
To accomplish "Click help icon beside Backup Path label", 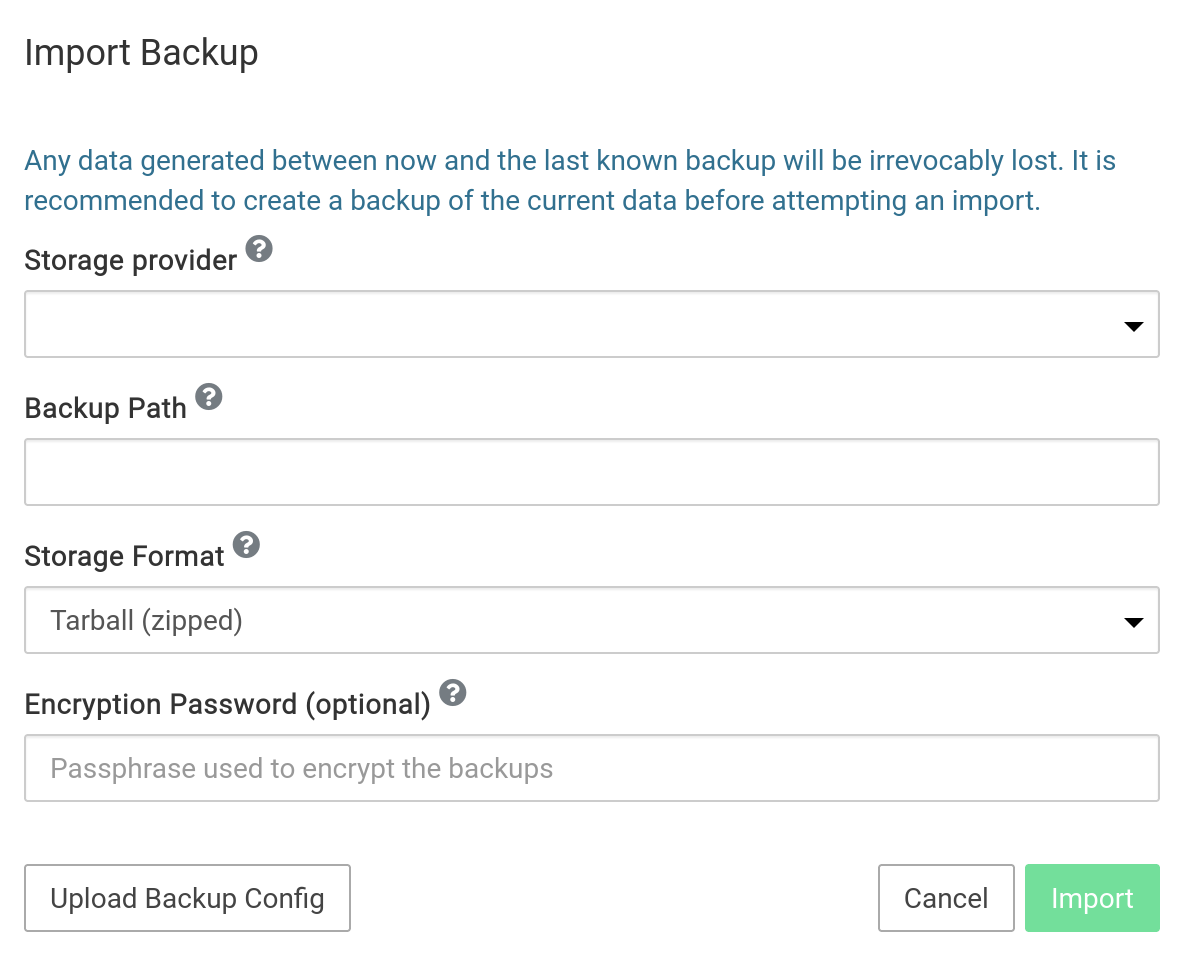I will [208, 397].
